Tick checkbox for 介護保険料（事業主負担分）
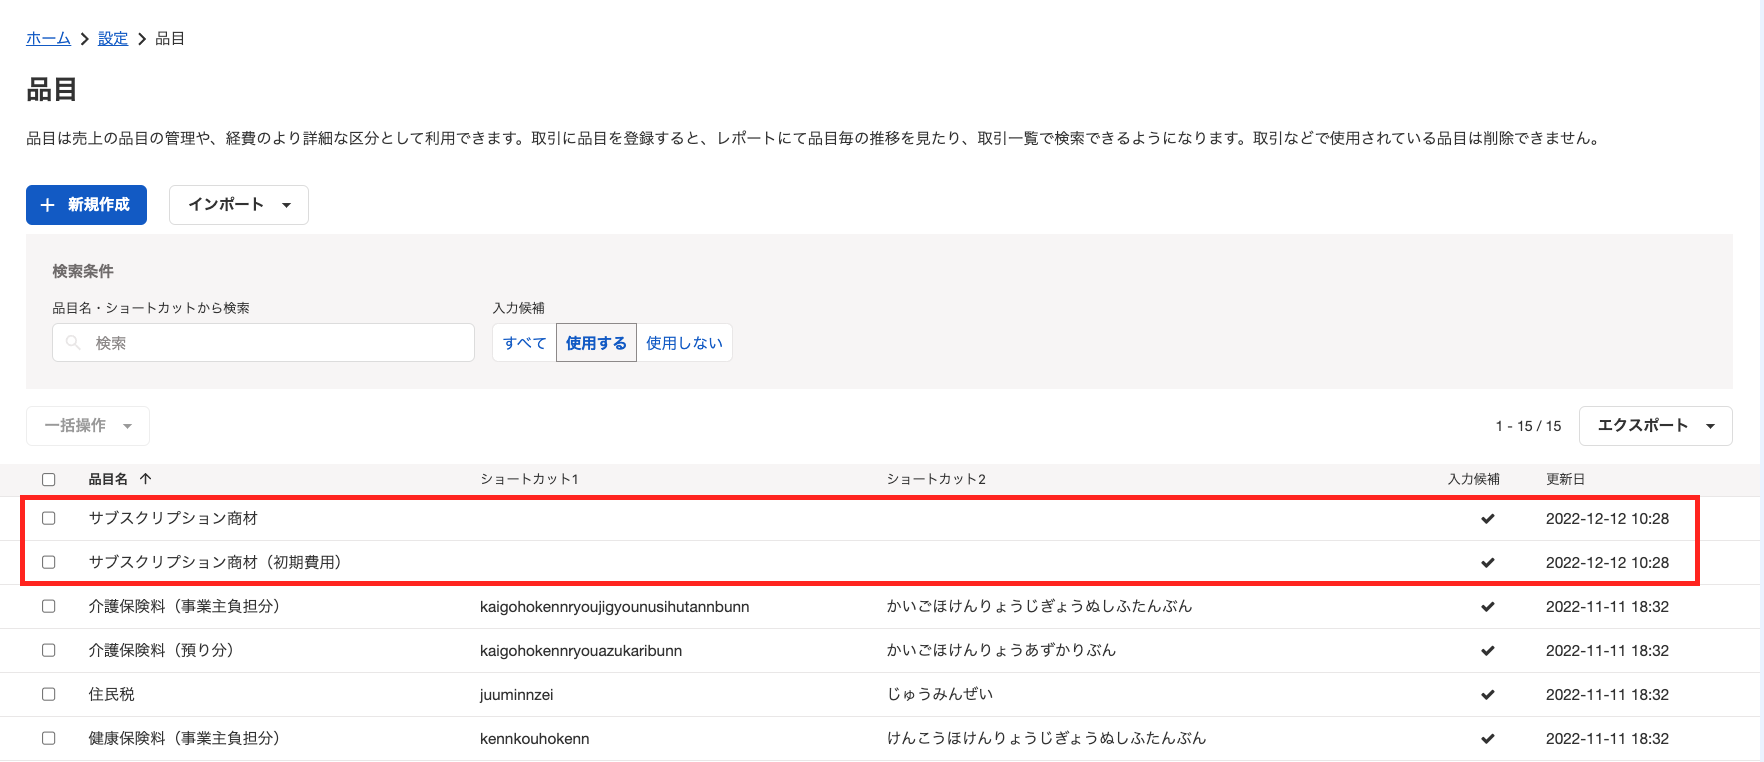Screen dimensions: 1764x762 pos(49,607)
